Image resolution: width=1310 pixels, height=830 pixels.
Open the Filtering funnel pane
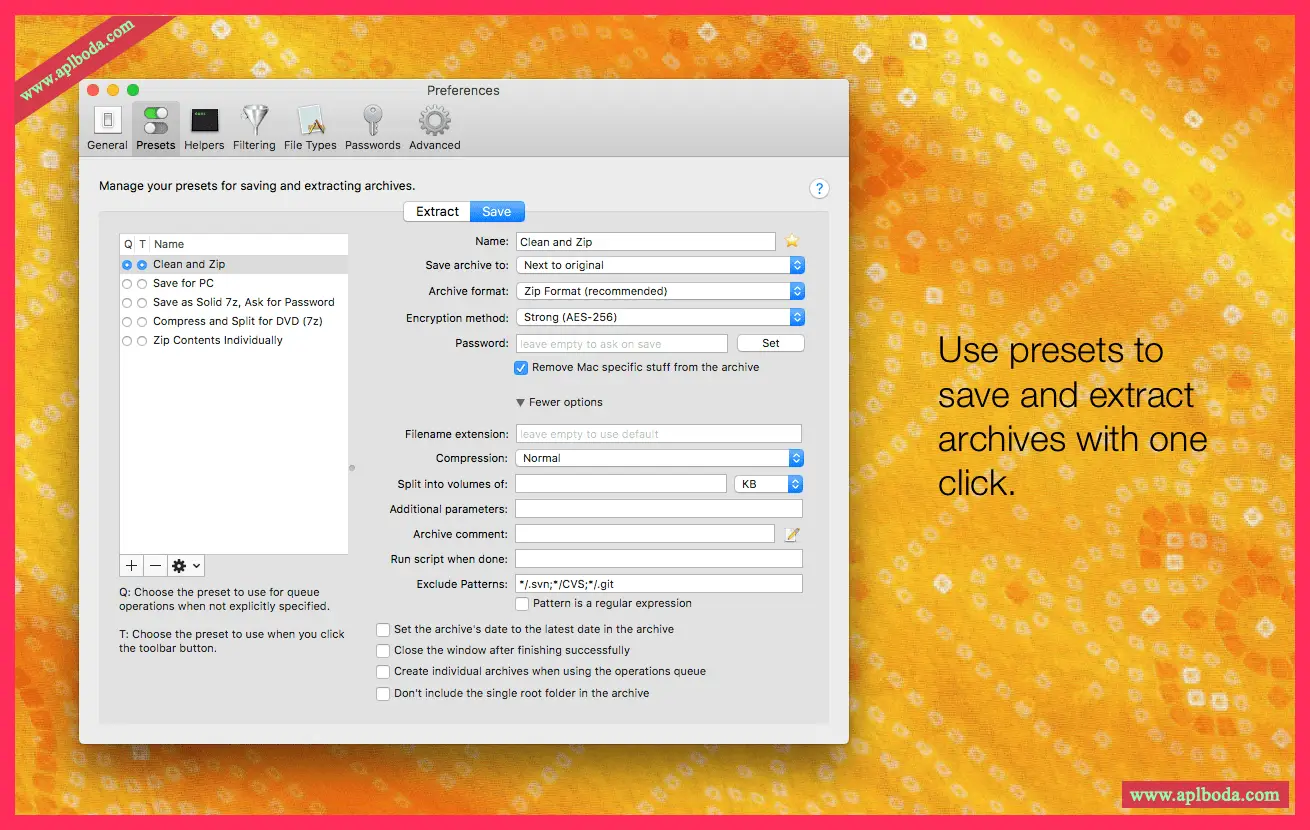click(254, 128)
